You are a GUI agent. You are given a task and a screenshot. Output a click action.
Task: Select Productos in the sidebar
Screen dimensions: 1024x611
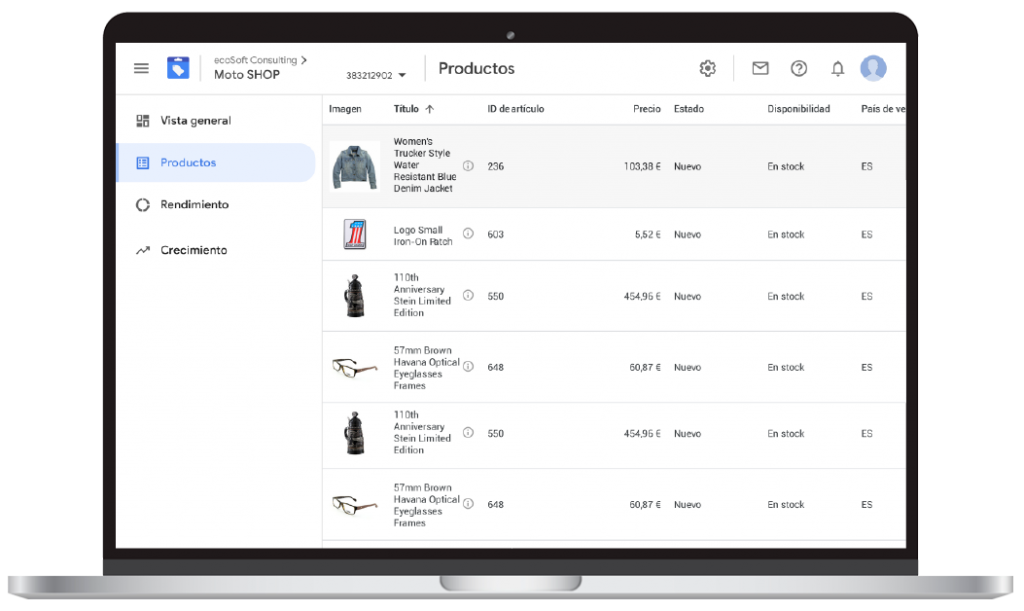tap(188, 163)
